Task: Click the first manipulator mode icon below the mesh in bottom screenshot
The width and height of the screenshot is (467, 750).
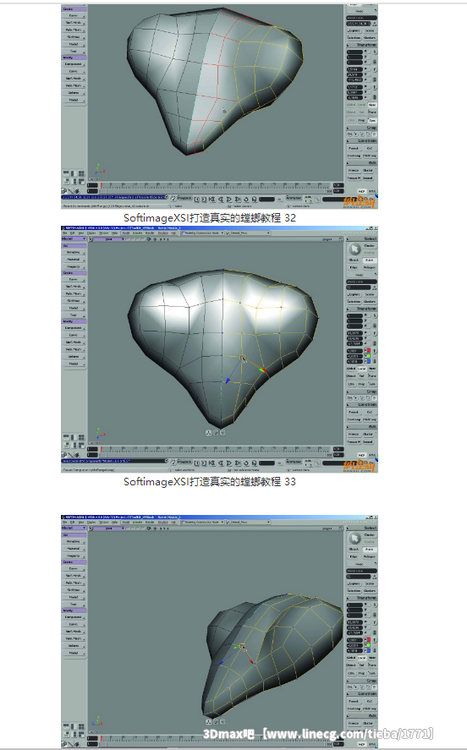Action: tap(209, 721)
